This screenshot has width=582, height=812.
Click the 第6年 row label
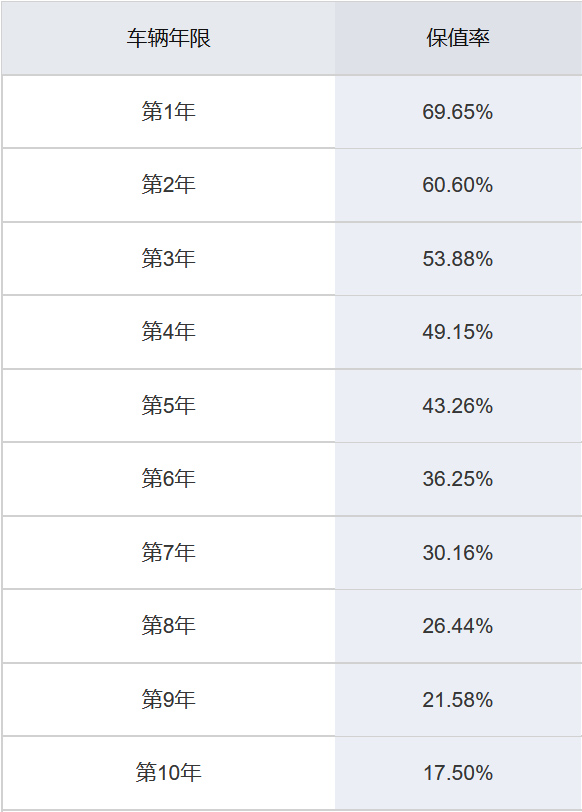(x=168, y=478)
